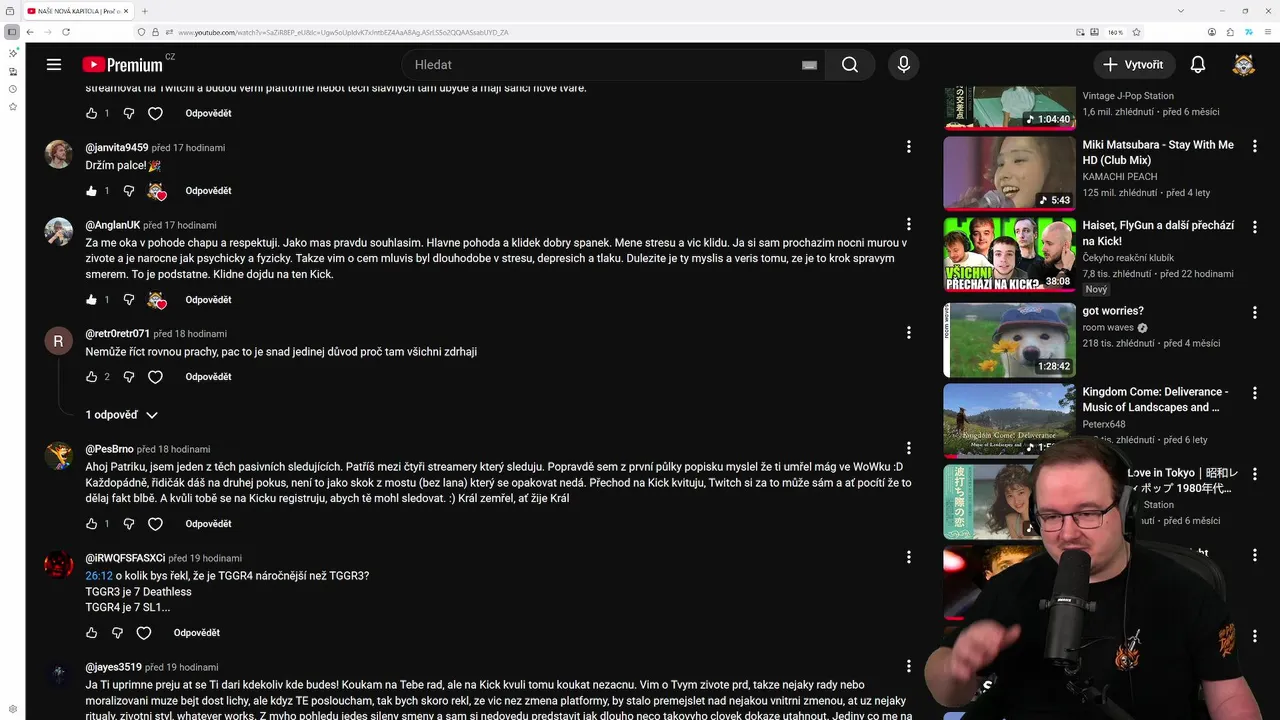Dislike the comment by @iRWQFSFASXCi
This screenshot has height=720, width=1280.
[117, 633]
